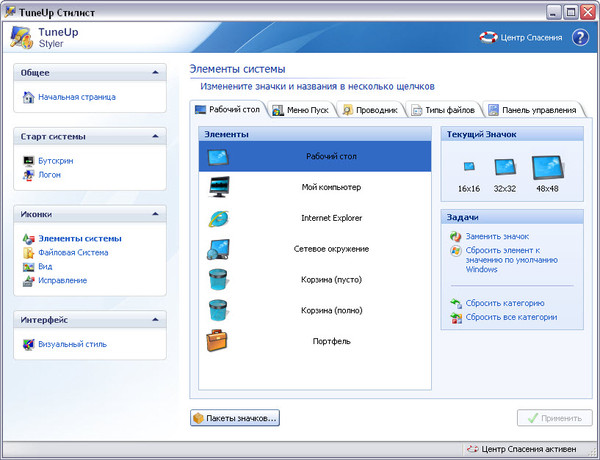Viewport: 600px width, 460px height.
Task: Click the lifebuoy icon in the status bar
Action: [x=473, y=449]
